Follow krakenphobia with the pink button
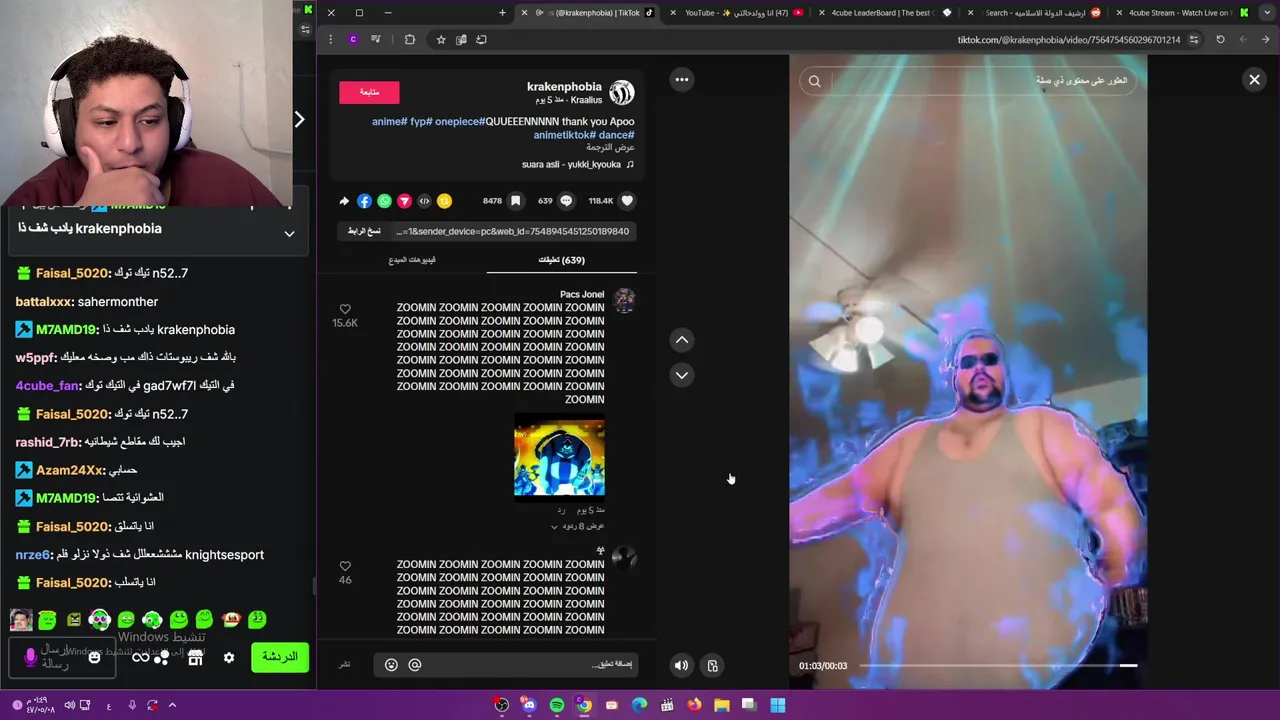The image size is (1280, 720). [369, 92]
